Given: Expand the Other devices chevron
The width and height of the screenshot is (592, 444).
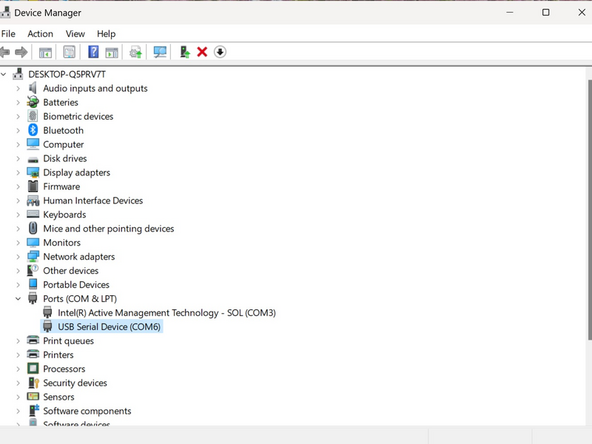Looking at the screenshot, I should point(18,271).
